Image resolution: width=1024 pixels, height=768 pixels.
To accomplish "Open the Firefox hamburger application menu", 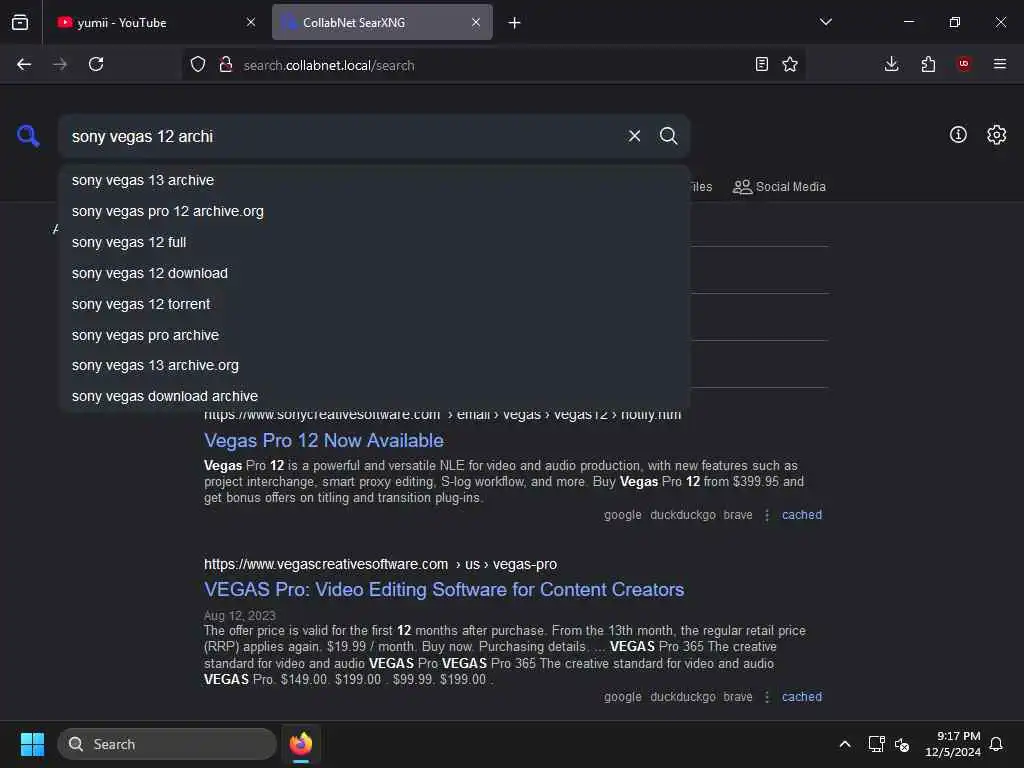I will point(1000,64).
